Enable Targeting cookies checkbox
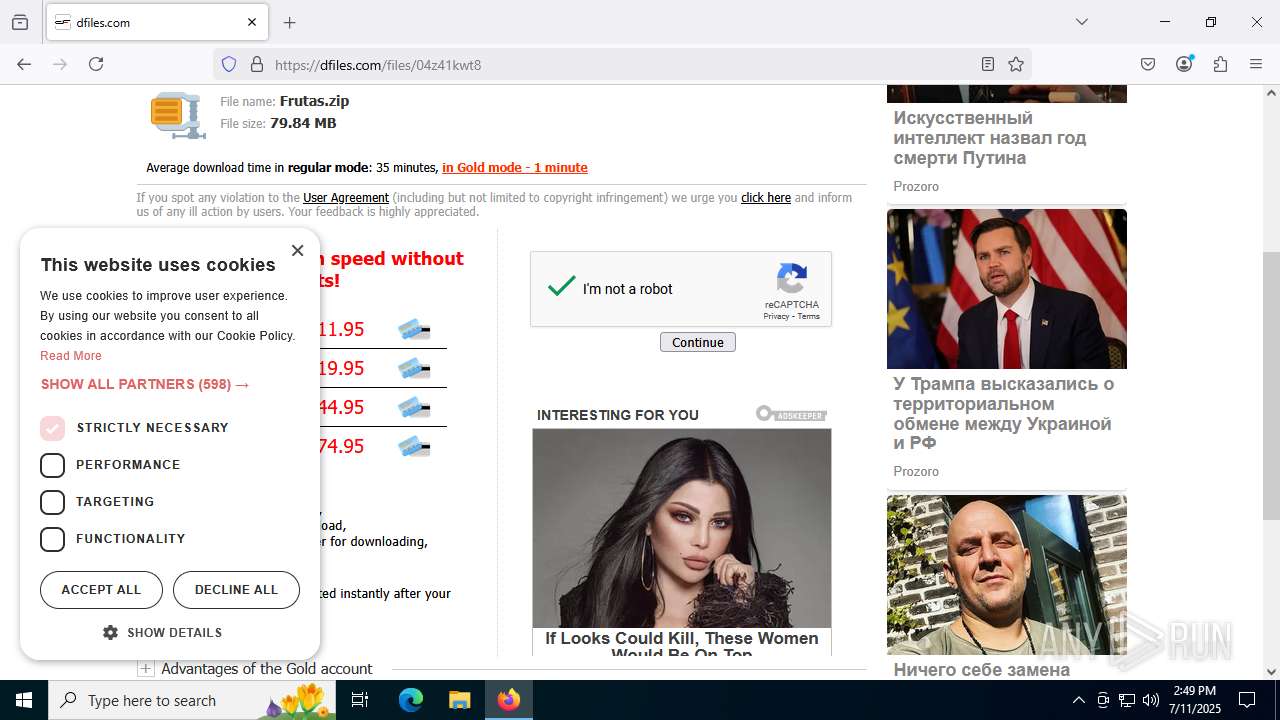1280x720 pixels. pos(52,502)
